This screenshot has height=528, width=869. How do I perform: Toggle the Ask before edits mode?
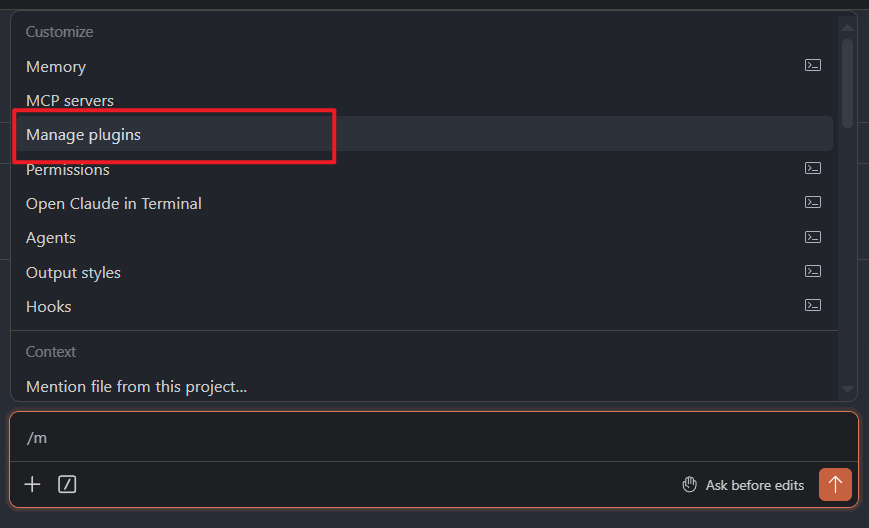pyautogui.click(x=743, y=485)
